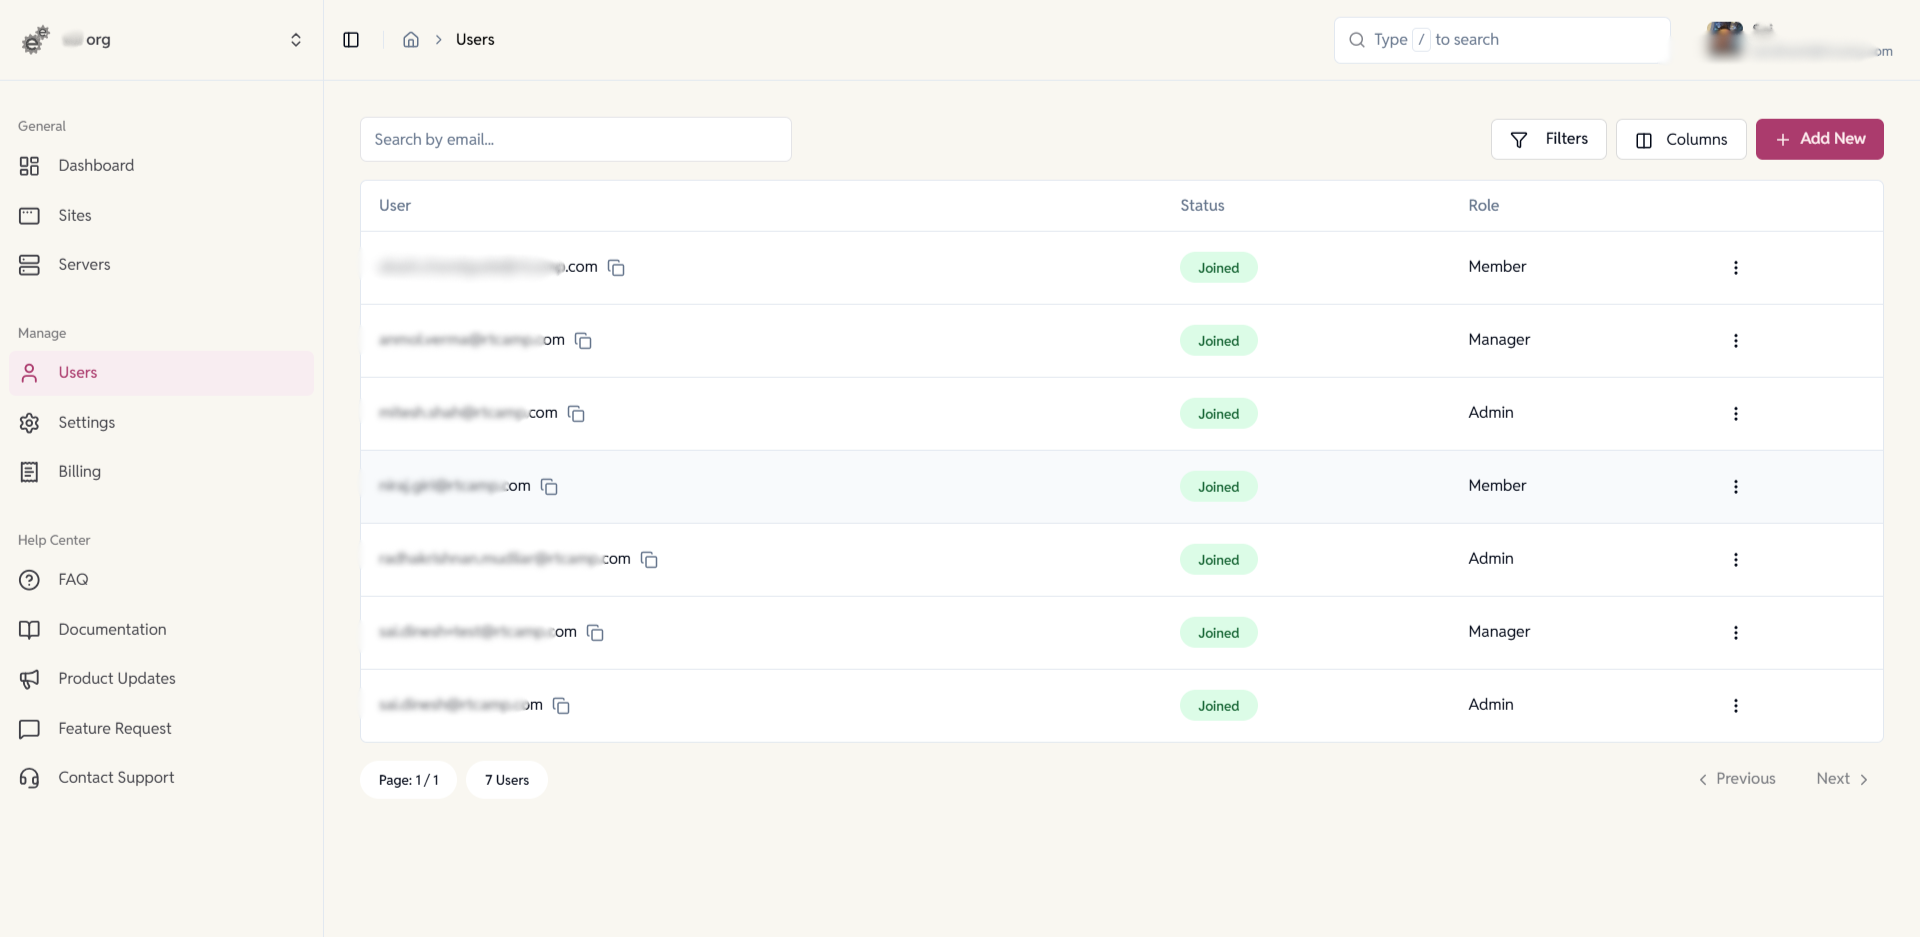Go to the Next page
The height and width of the screenshot is (937, 1920).
click(x=1841, y=779)
